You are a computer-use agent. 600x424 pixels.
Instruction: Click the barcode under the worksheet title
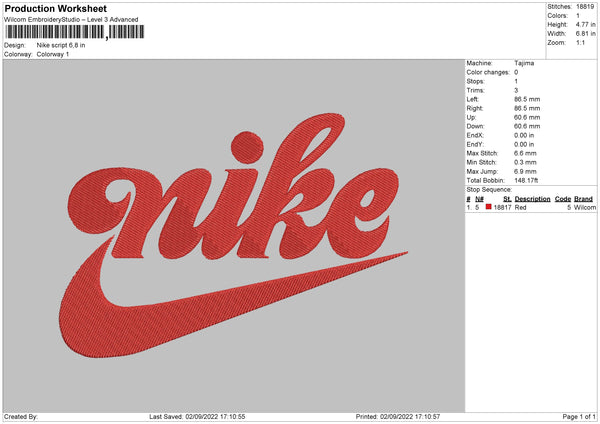(x=75, y=32)
